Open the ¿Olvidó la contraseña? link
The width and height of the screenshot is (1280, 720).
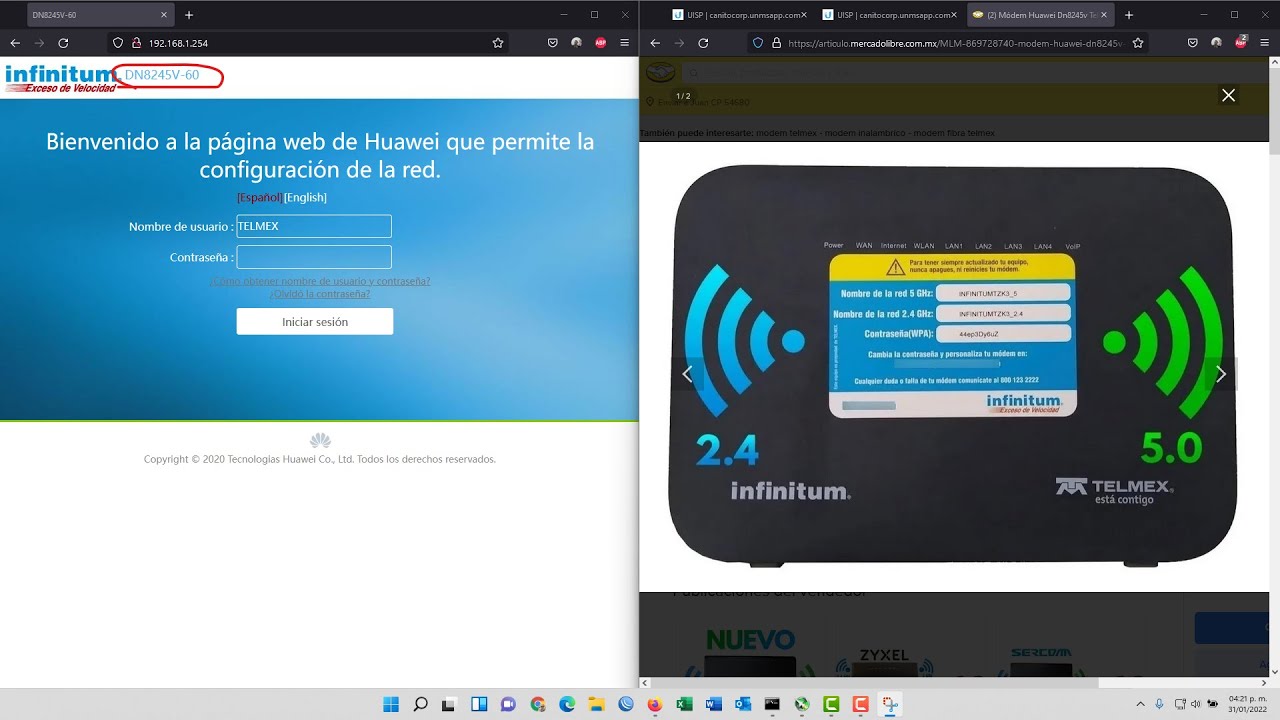320,294
